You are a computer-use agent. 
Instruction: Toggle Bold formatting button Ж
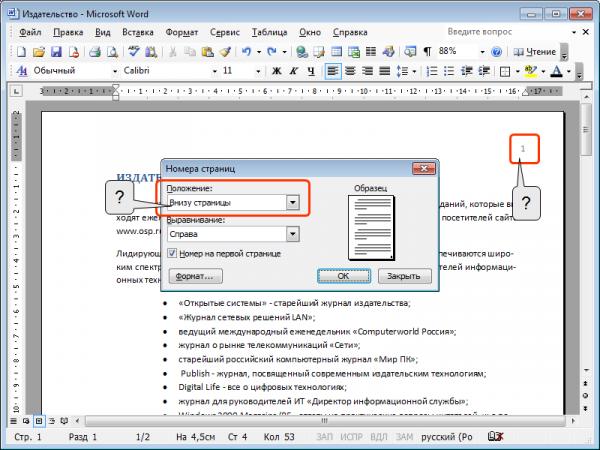click(276, 71)
